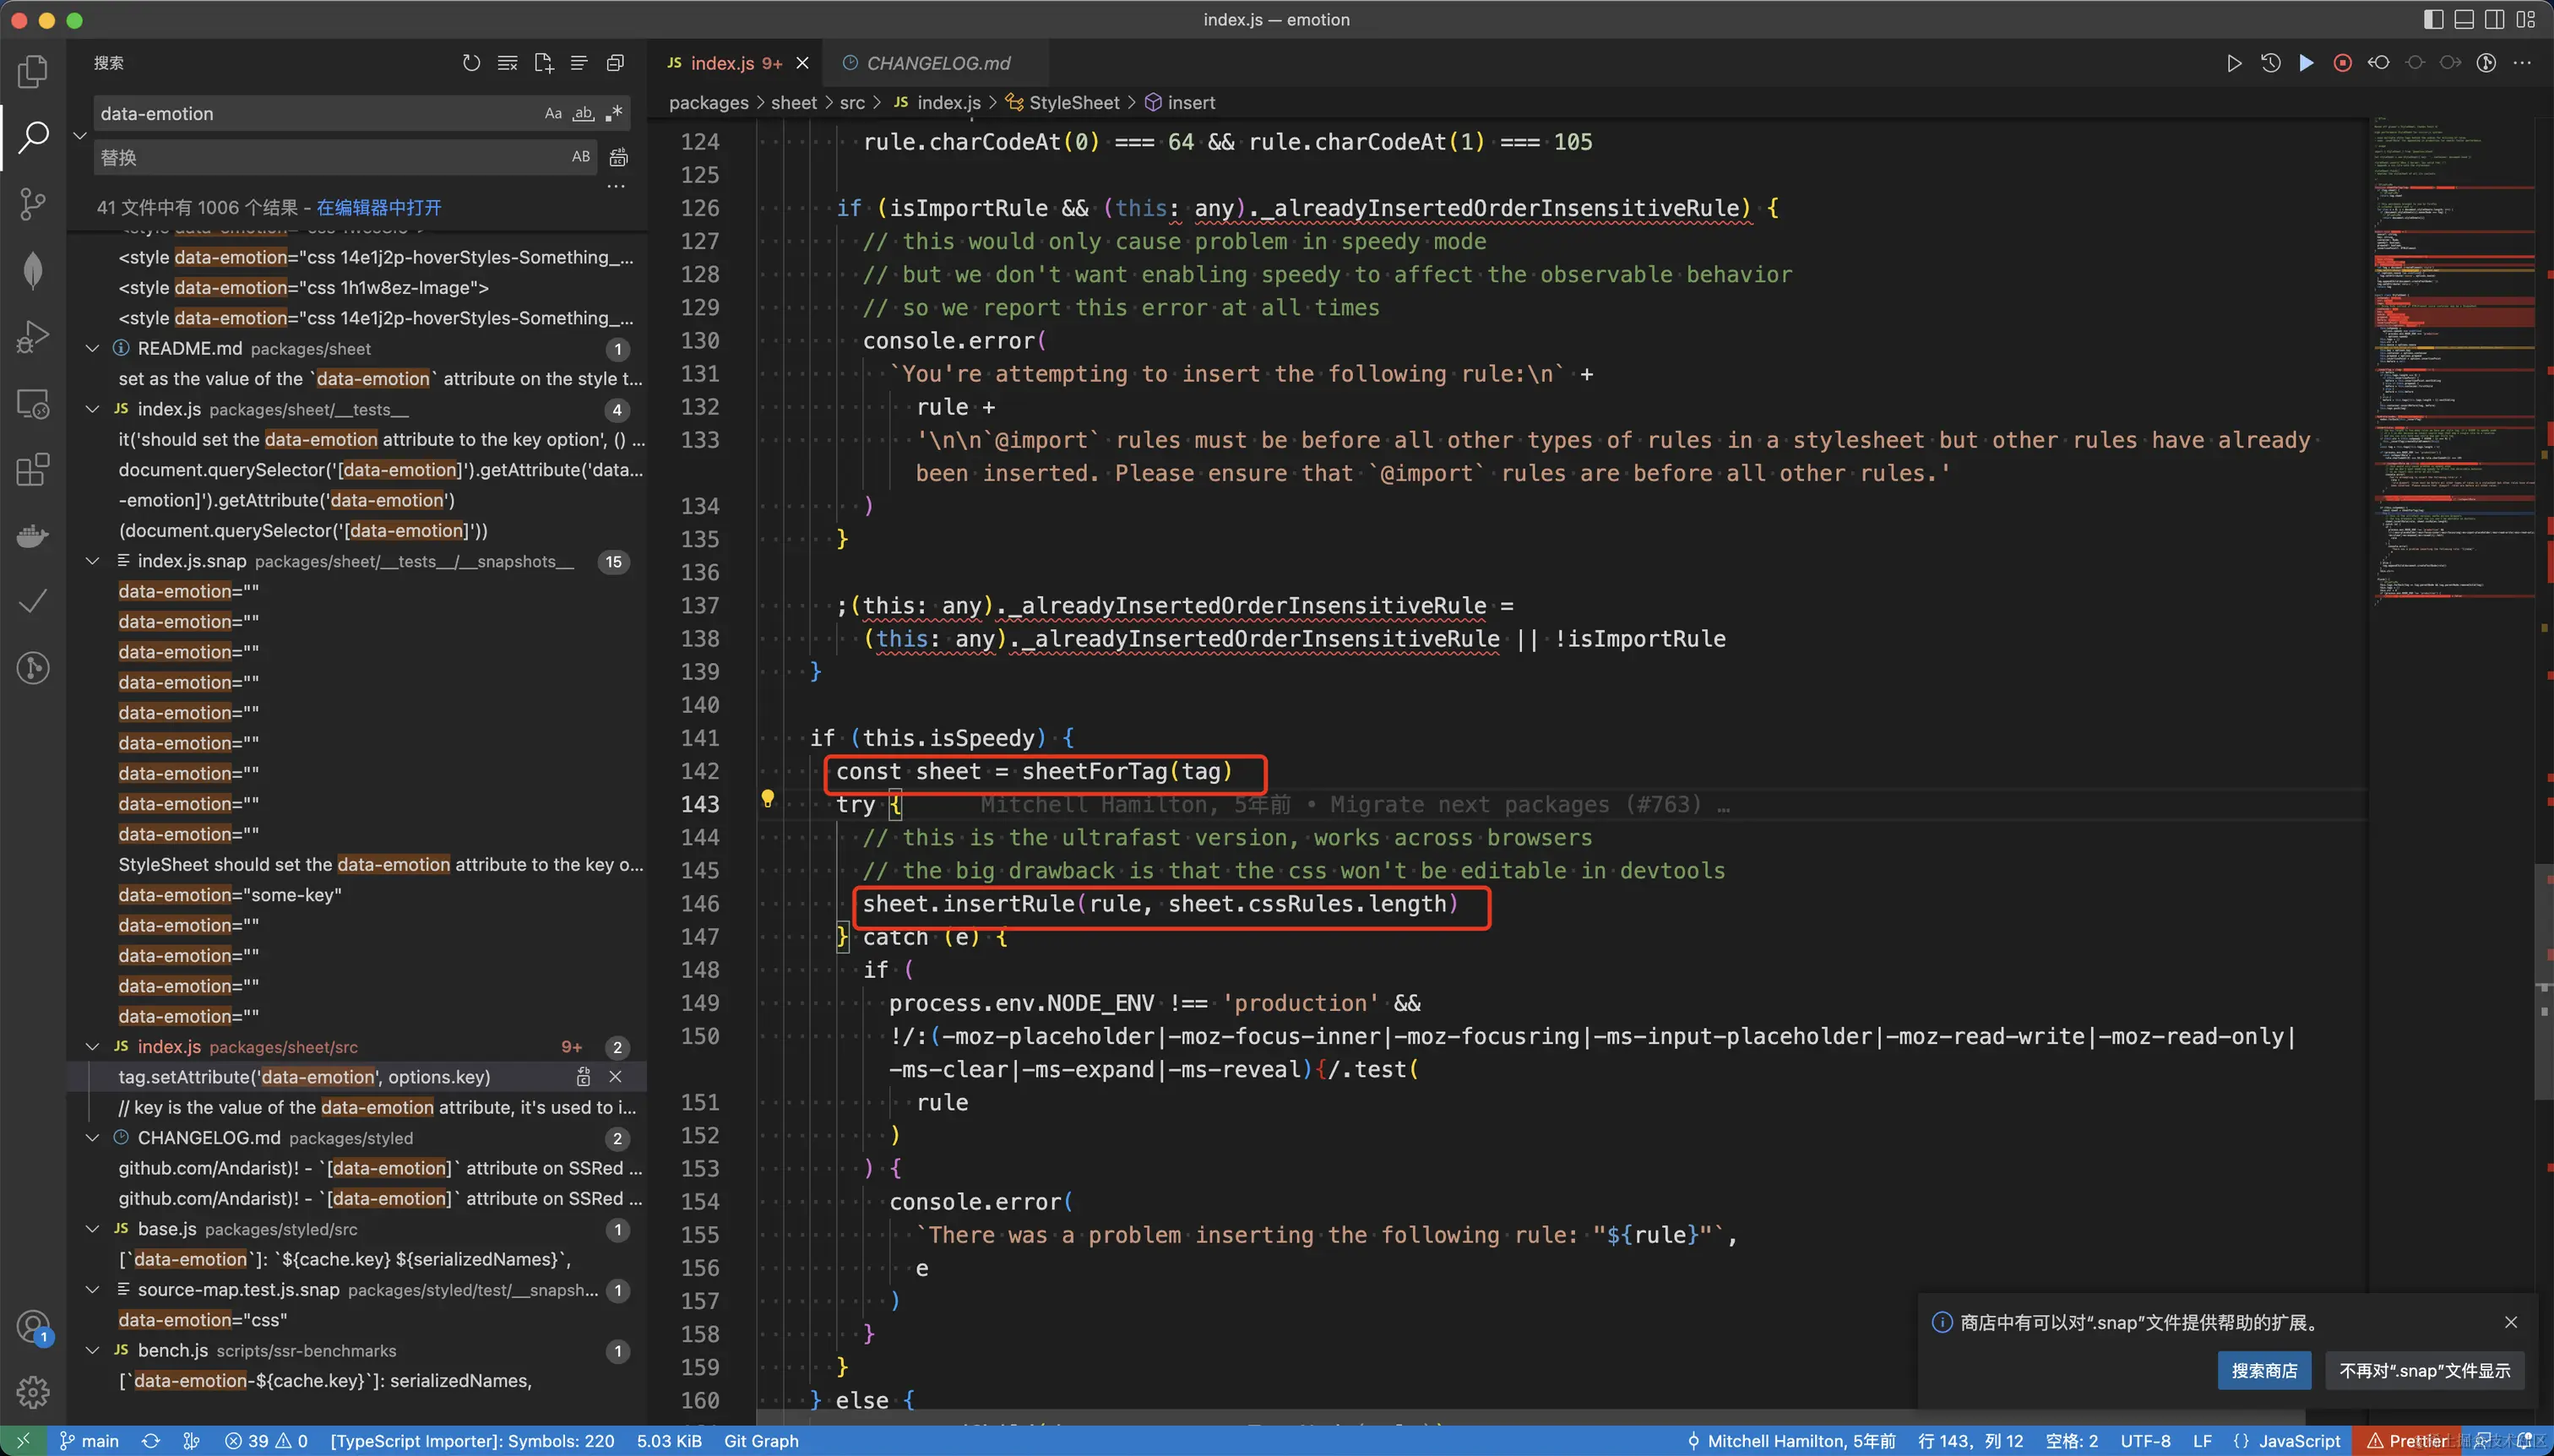Toggle Match Whole Word option
The height and width of the screenshot is (1456, 2554).
583,113
